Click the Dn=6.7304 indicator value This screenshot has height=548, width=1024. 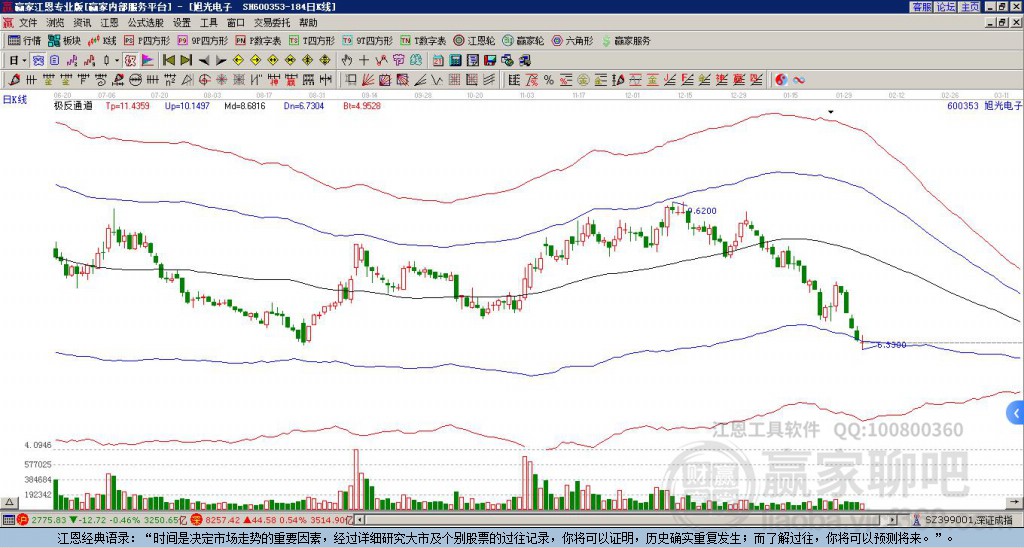tap(303, 105)
